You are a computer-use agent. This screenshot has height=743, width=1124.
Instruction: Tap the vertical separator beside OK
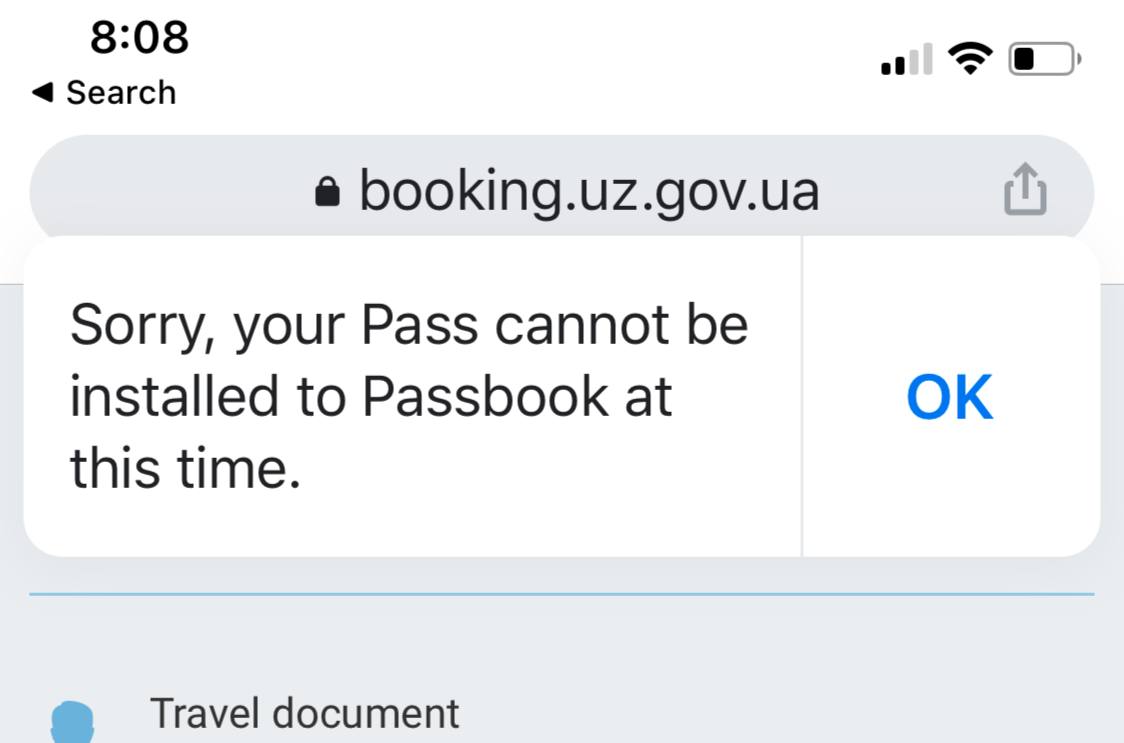(801, 396)
